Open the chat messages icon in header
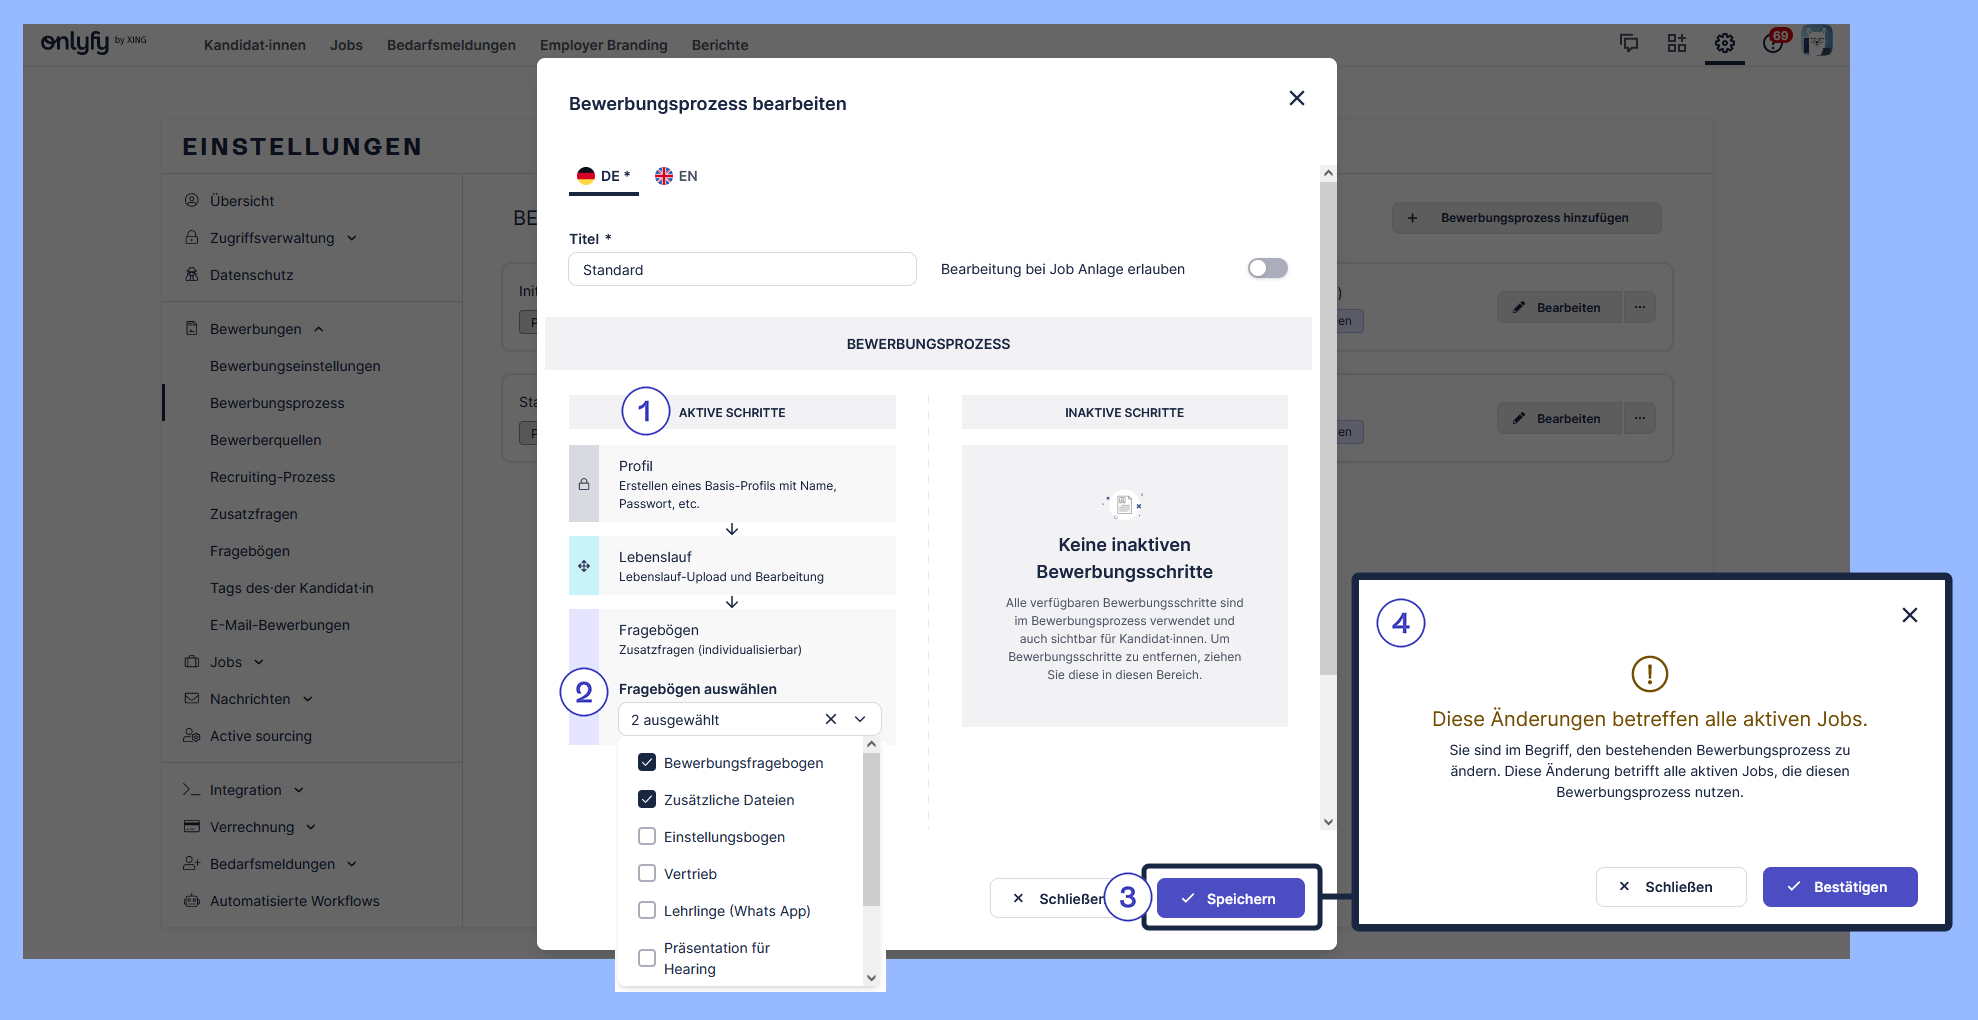 tap(1628, 43)
